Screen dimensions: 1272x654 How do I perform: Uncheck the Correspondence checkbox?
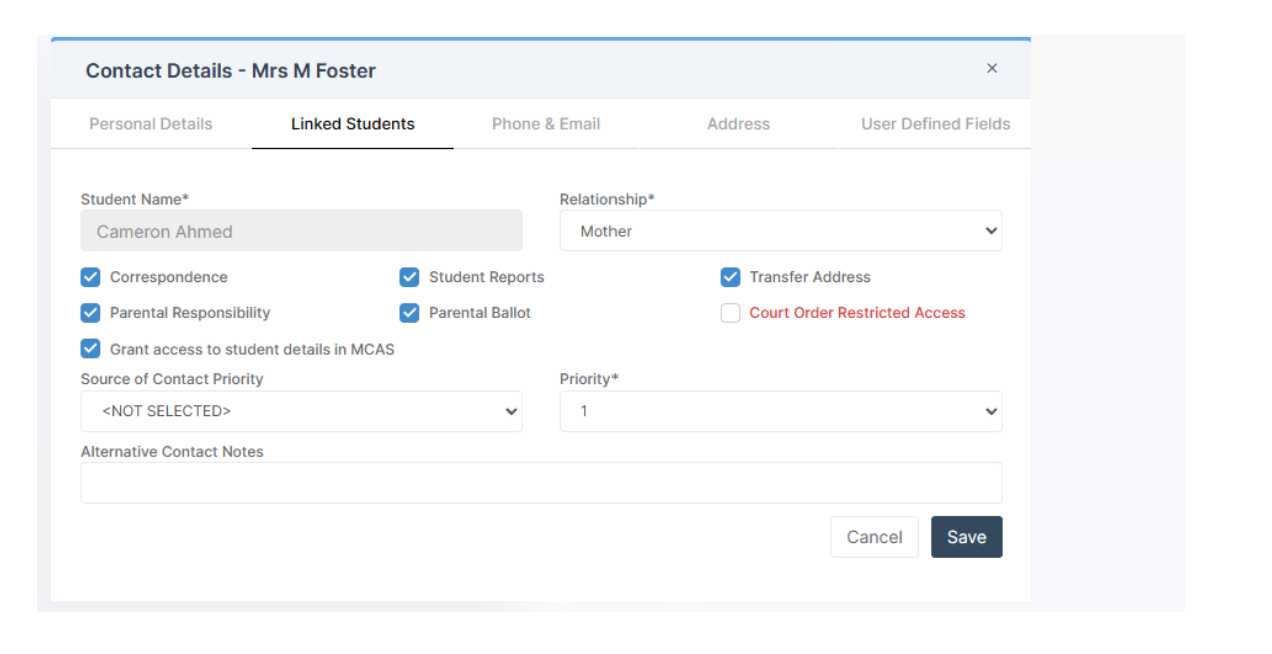[x=91, y=277]
